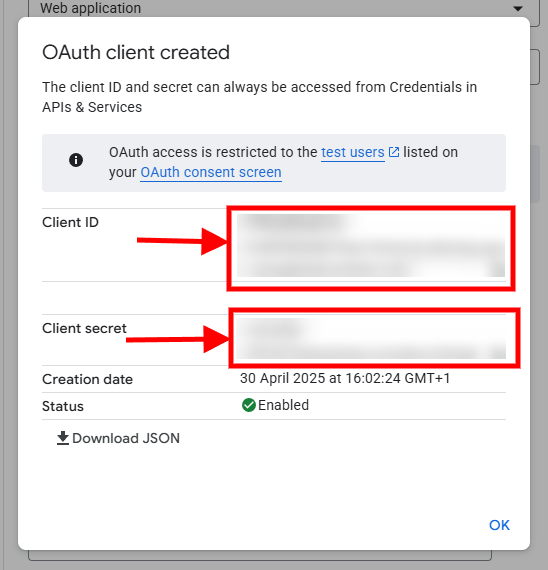
Task: Select the Web application type field text
Action: coord(91,8)
